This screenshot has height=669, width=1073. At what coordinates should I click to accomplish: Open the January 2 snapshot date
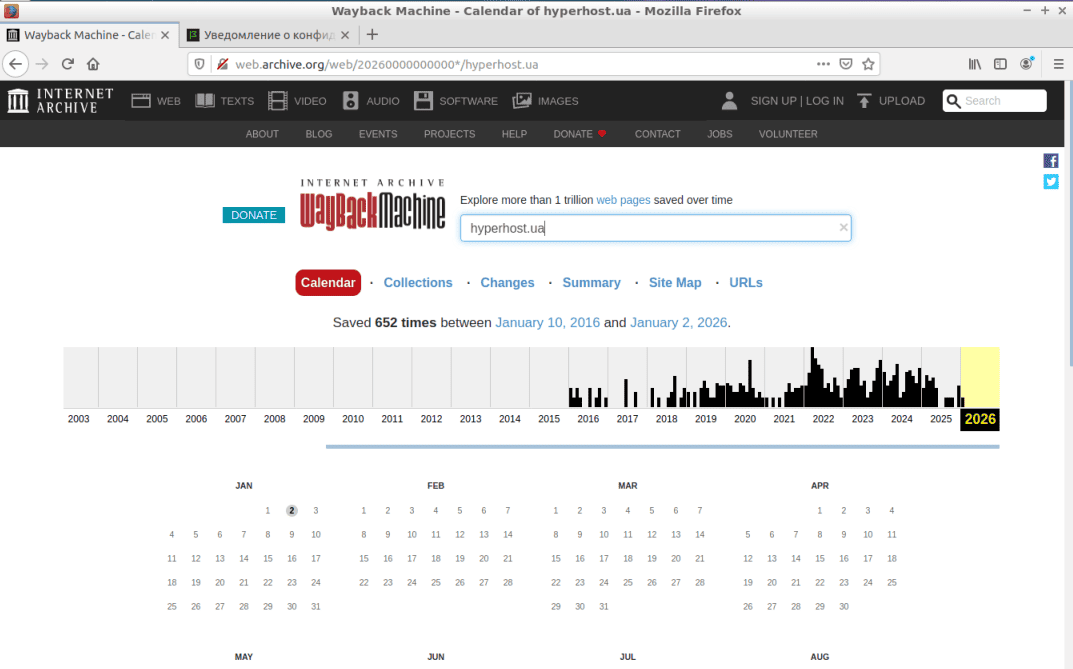pos(292,510)
